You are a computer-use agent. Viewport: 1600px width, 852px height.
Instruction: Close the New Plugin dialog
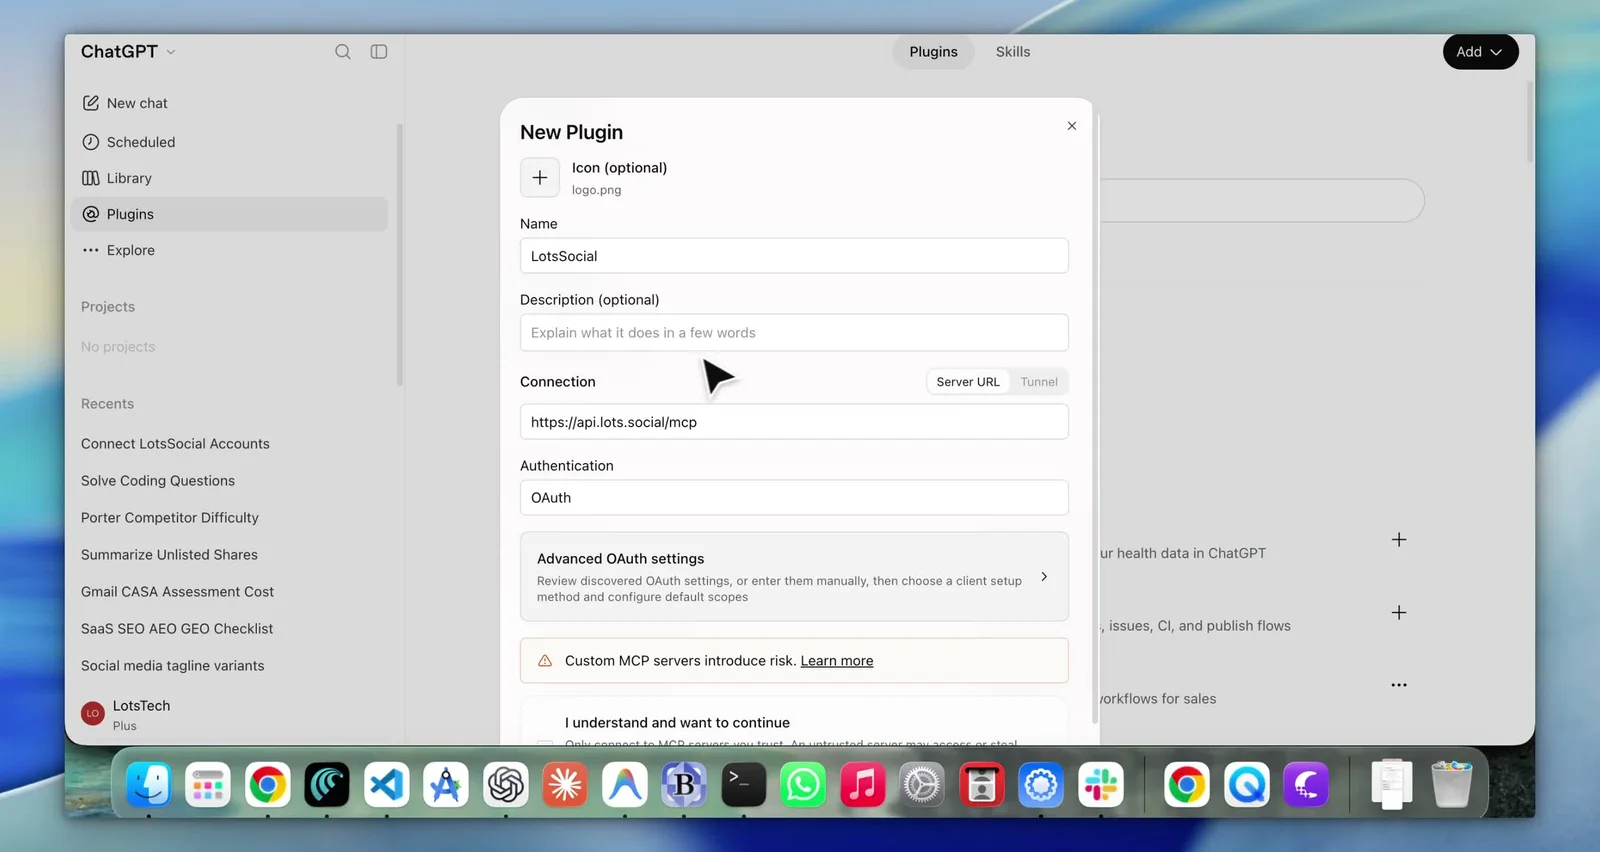click(x=1072, y=126)
